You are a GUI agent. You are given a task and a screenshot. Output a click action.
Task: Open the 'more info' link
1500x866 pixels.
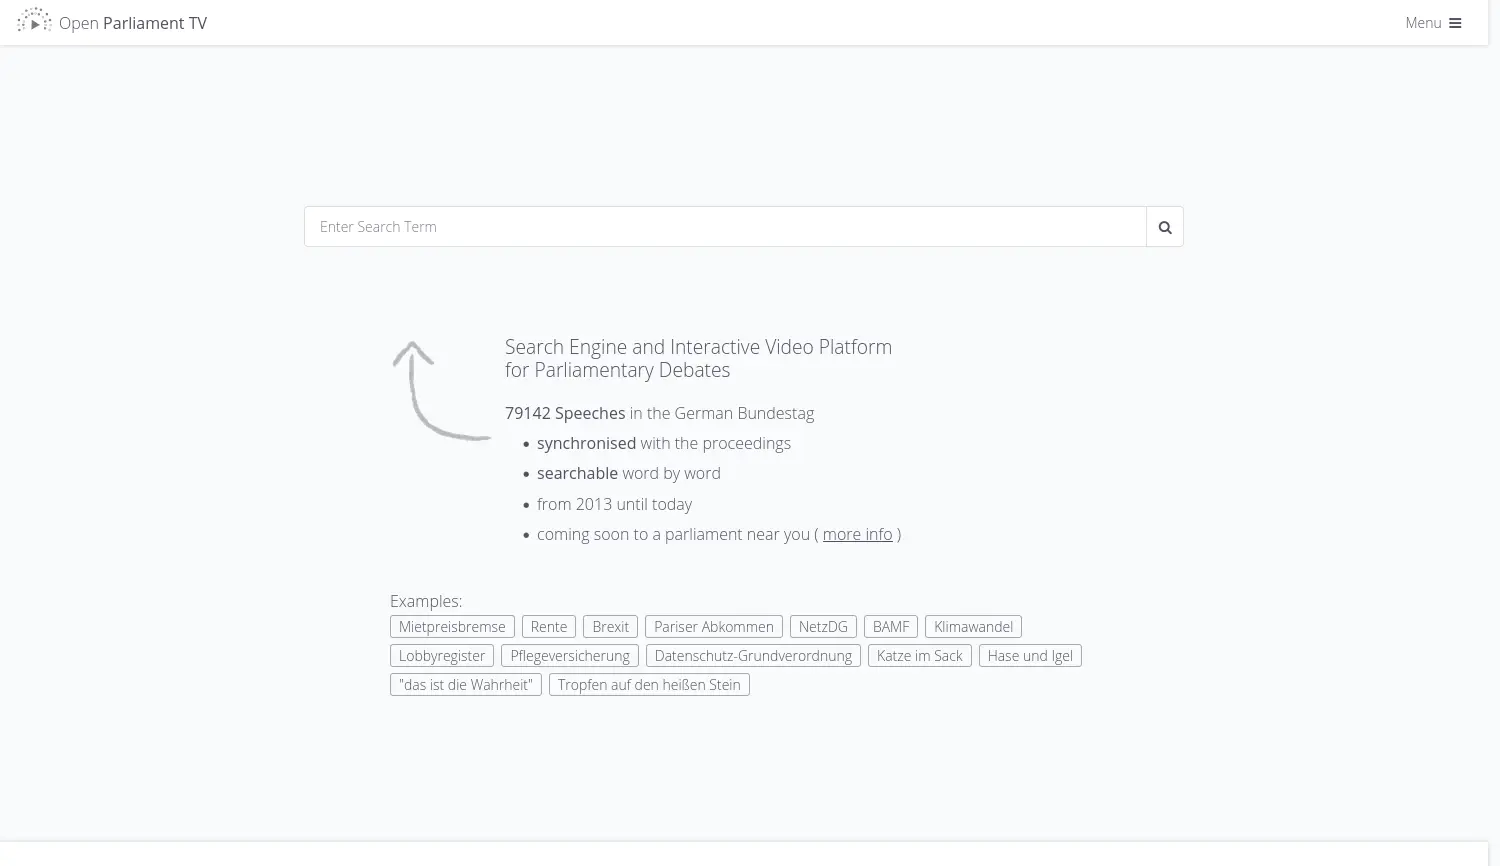pyautogui.click(x=857, y=535)
